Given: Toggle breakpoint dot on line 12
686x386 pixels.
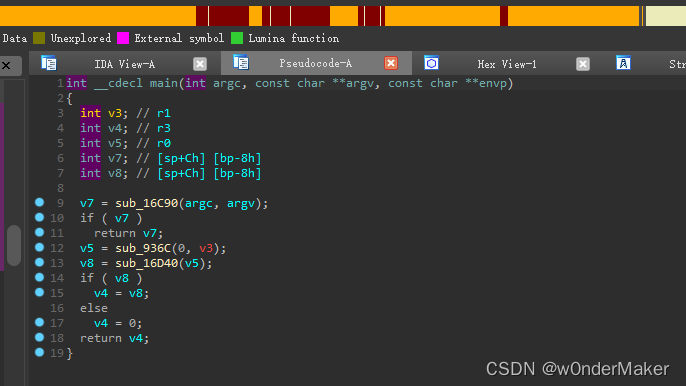Looking at the screenshot, I should [39, 247].
